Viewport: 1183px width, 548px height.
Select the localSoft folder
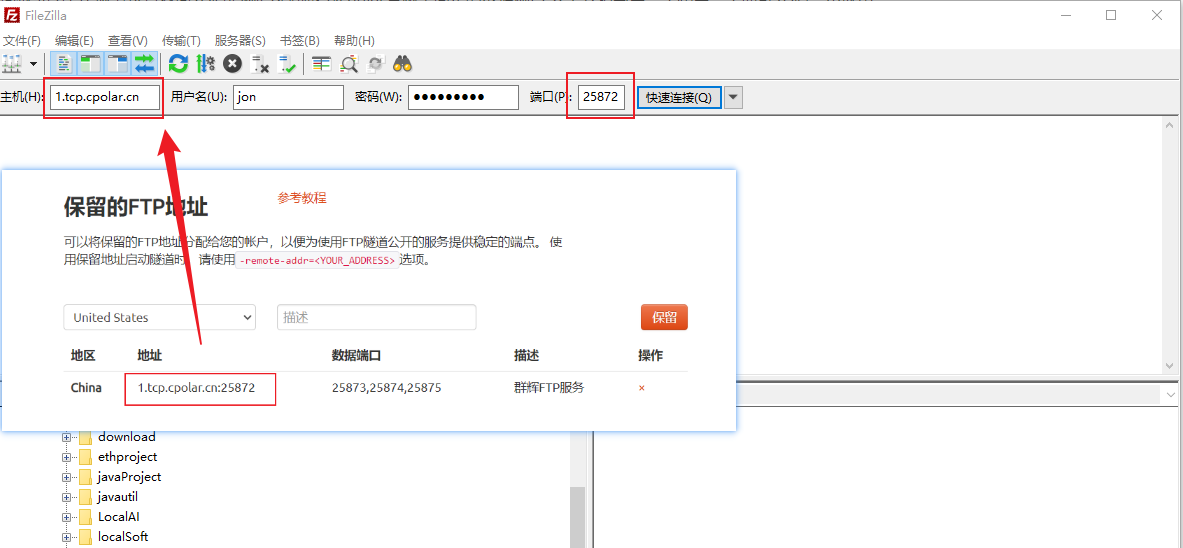[123, 537]
